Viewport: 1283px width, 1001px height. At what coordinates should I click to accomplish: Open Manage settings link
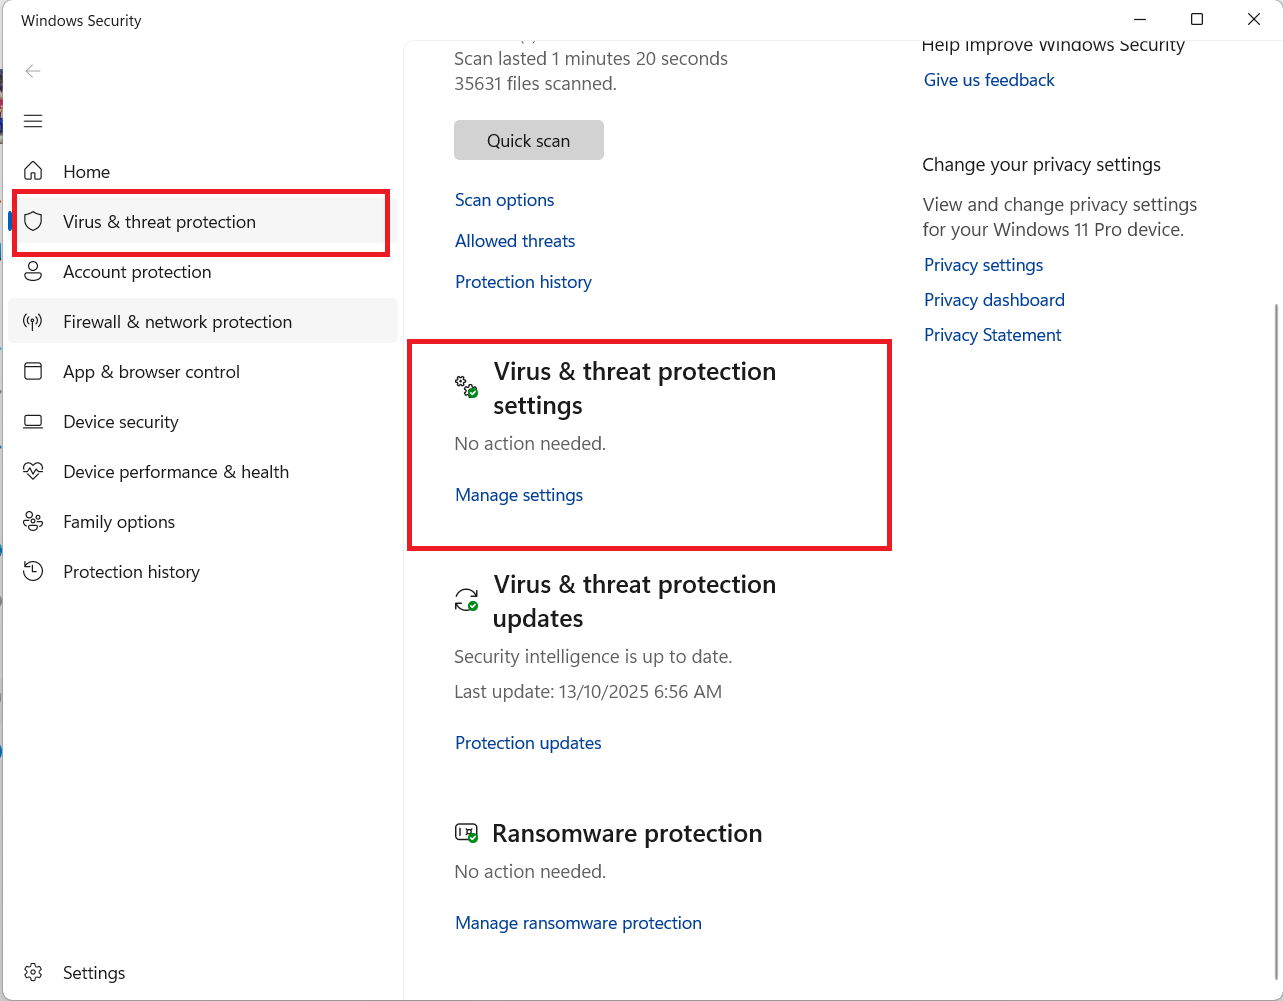point(518,495)
